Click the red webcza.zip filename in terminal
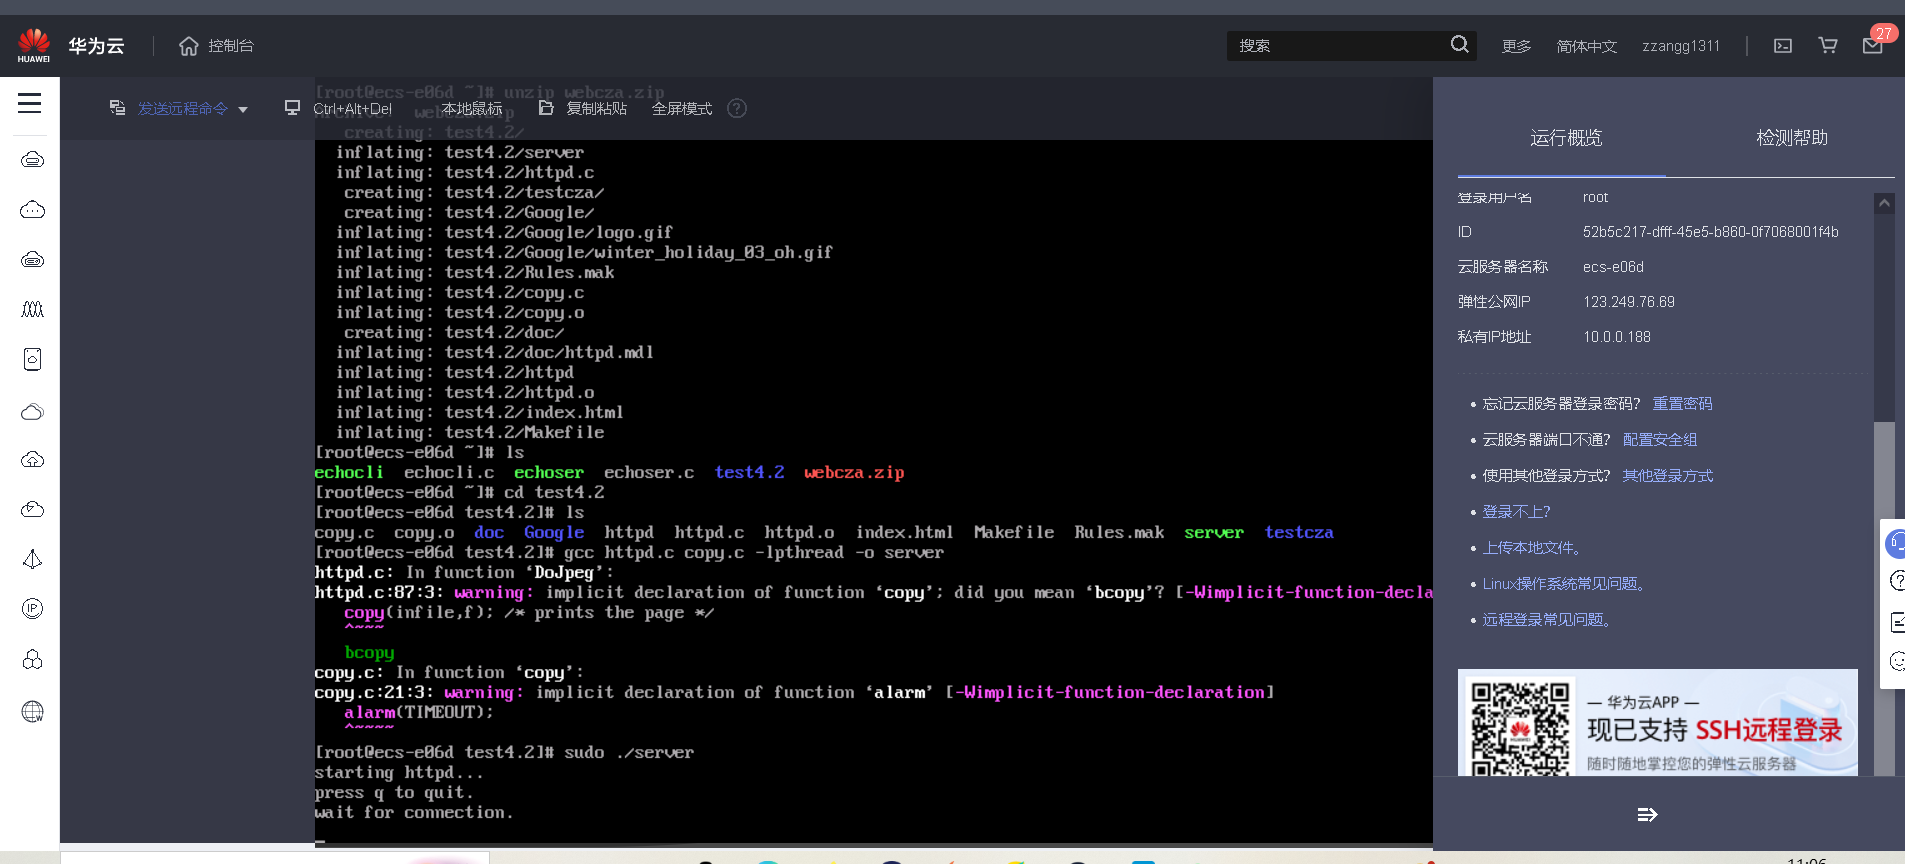Viewport: 1905px width, 864px height. click(x=854, y=473)
